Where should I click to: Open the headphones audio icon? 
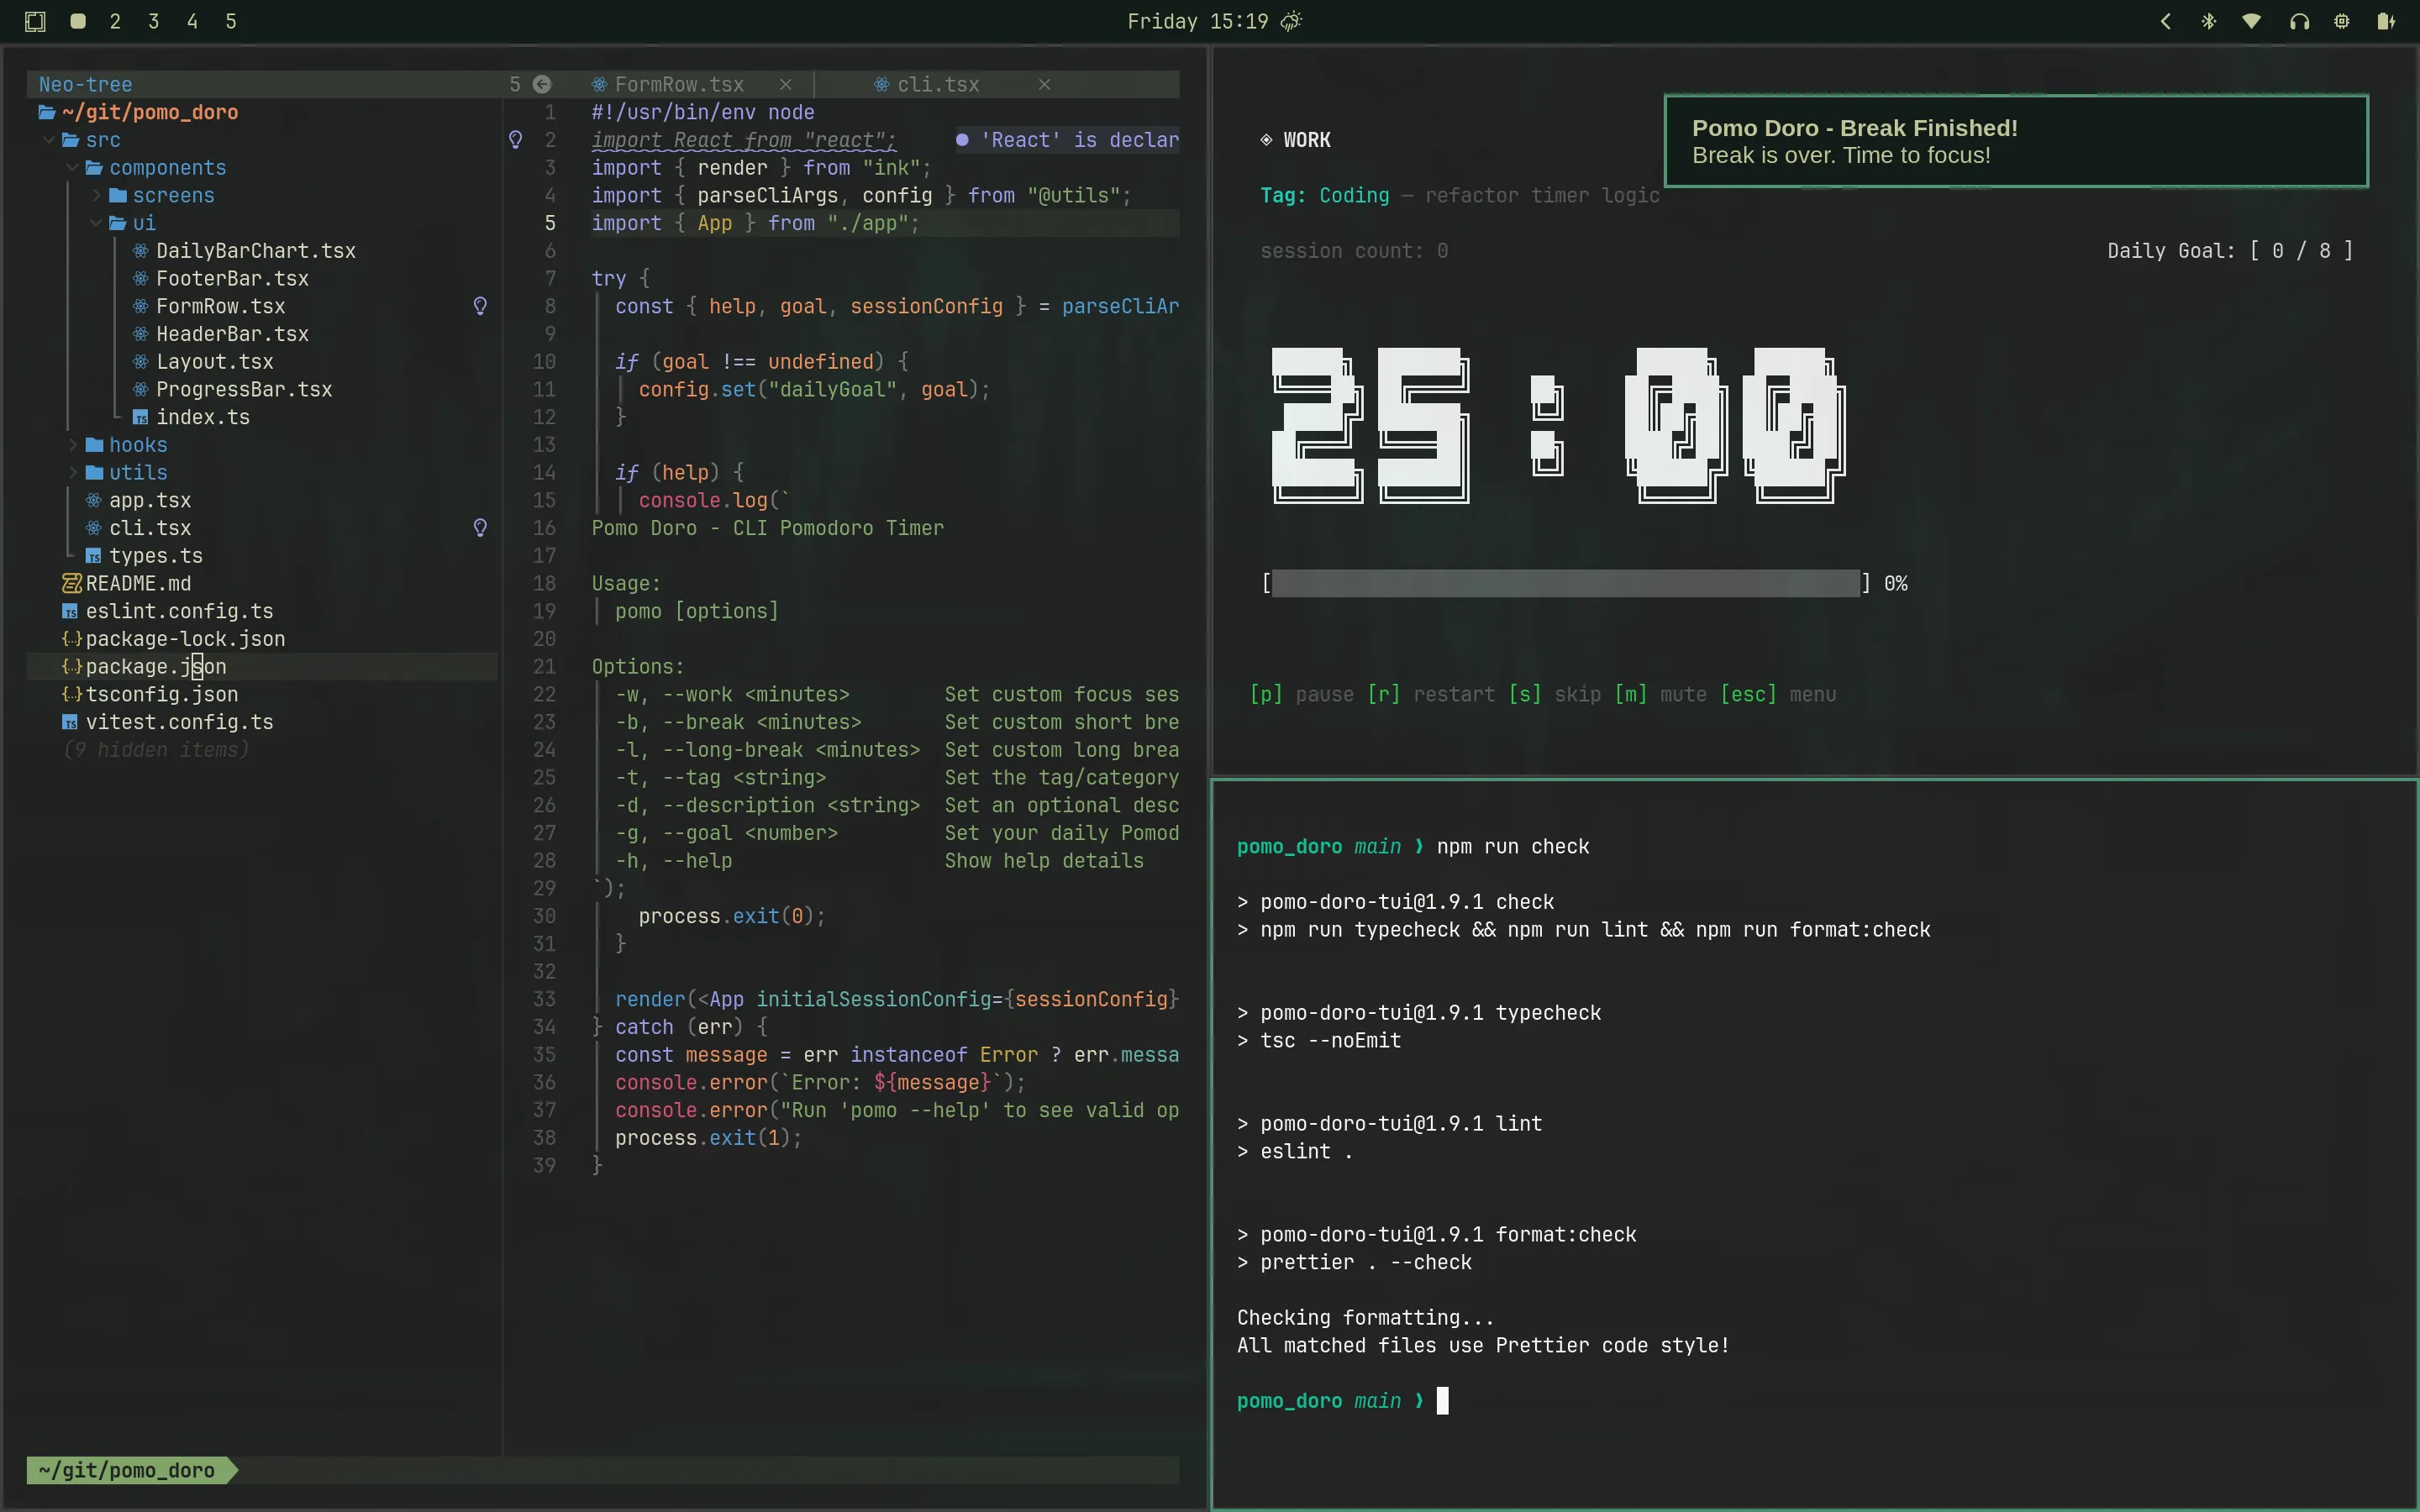pyautogui.click(x=2299, y=21)
